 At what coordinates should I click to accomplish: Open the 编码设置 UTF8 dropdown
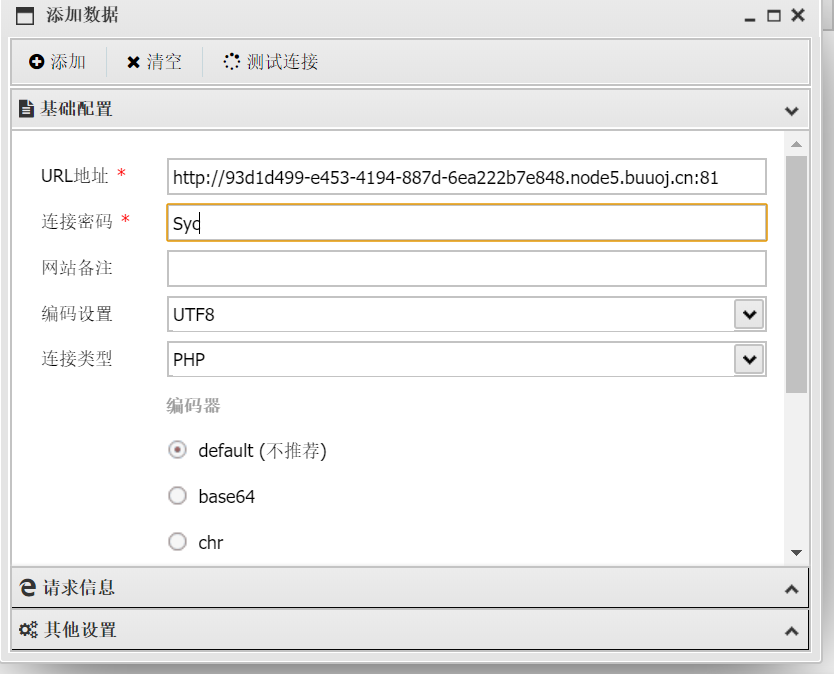[x=749, y=314]
